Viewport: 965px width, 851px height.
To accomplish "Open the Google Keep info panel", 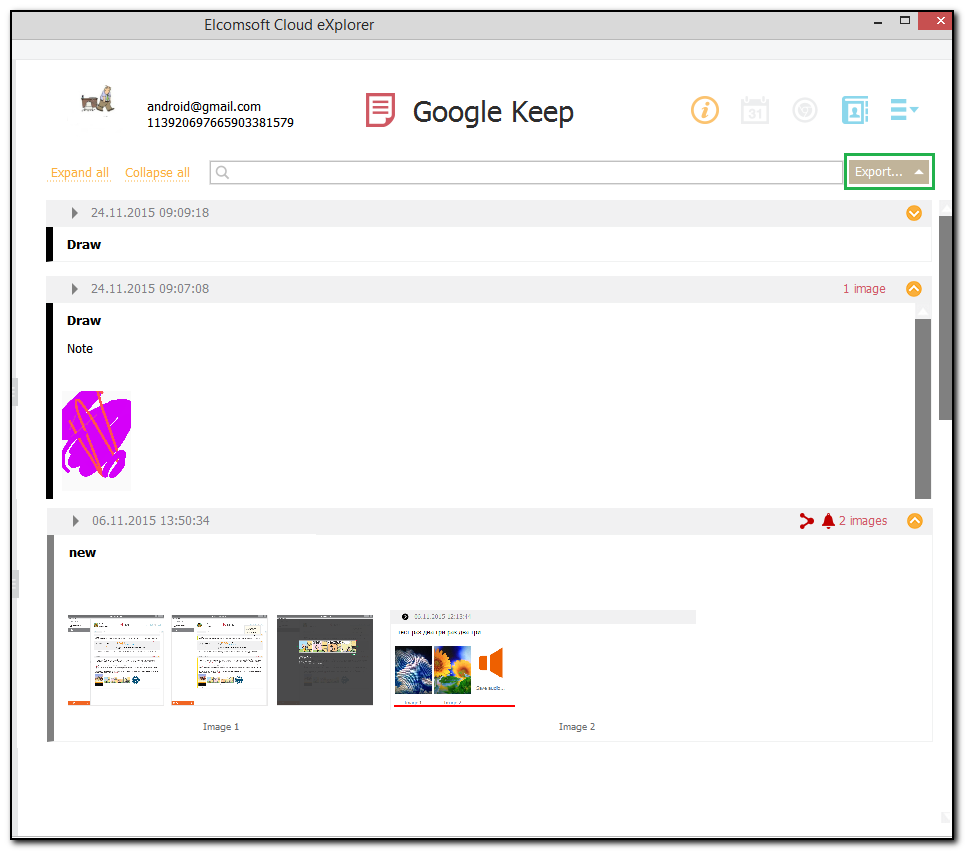I will (x=705, y=110).
